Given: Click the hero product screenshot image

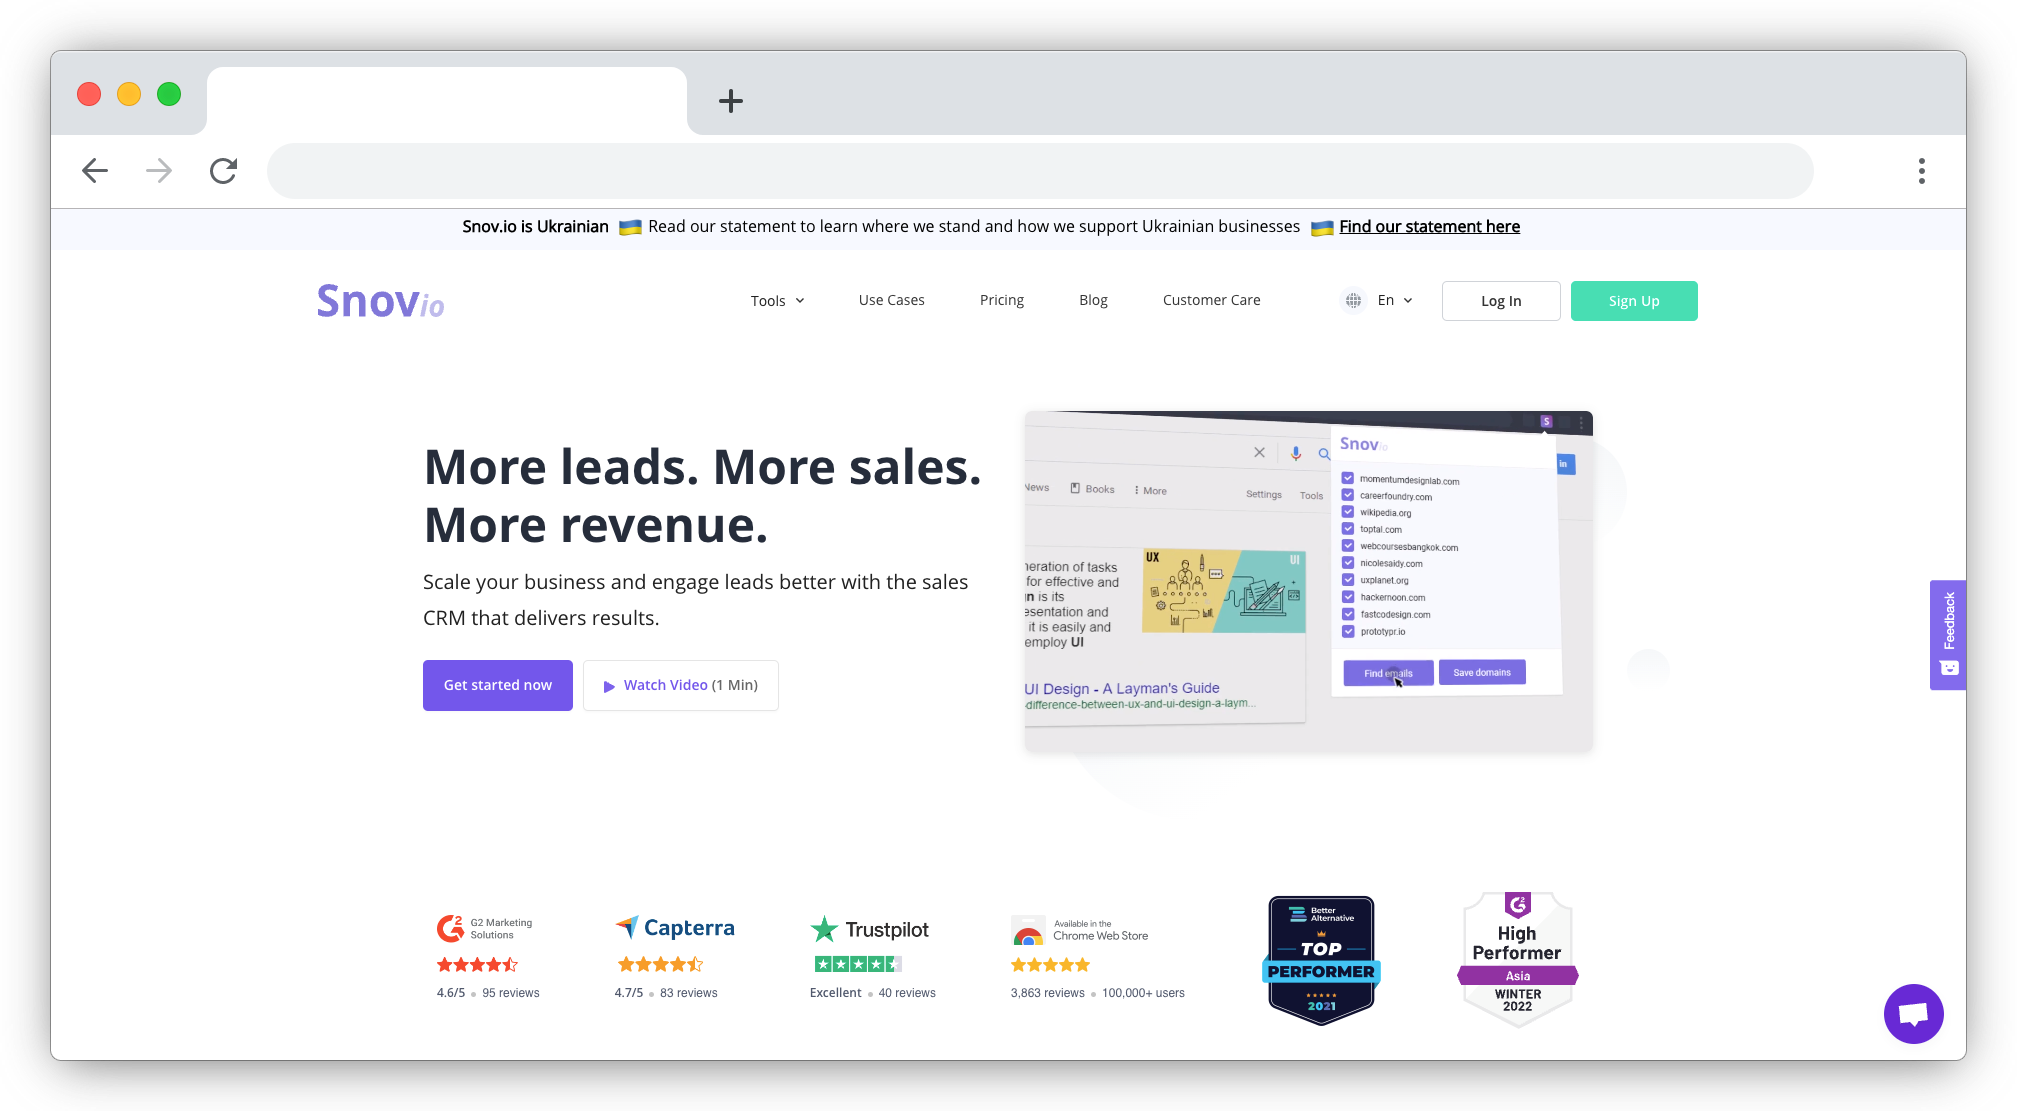Looking at the screenshot, I should (x=1309, y=581).
